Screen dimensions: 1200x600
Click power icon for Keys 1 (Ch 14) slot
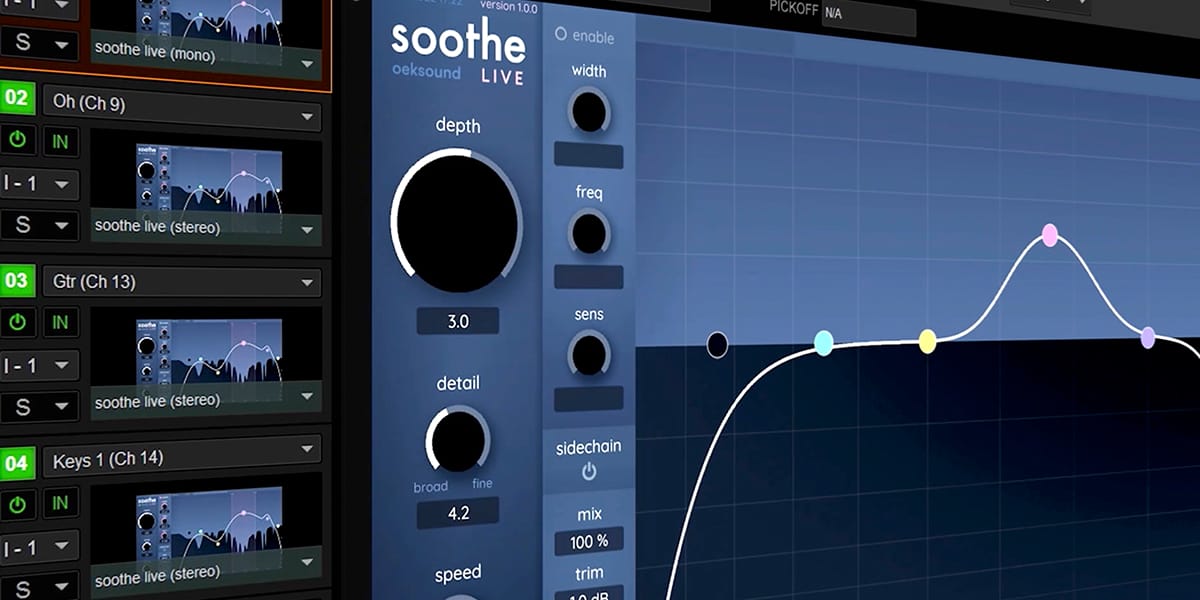[17, 502]
